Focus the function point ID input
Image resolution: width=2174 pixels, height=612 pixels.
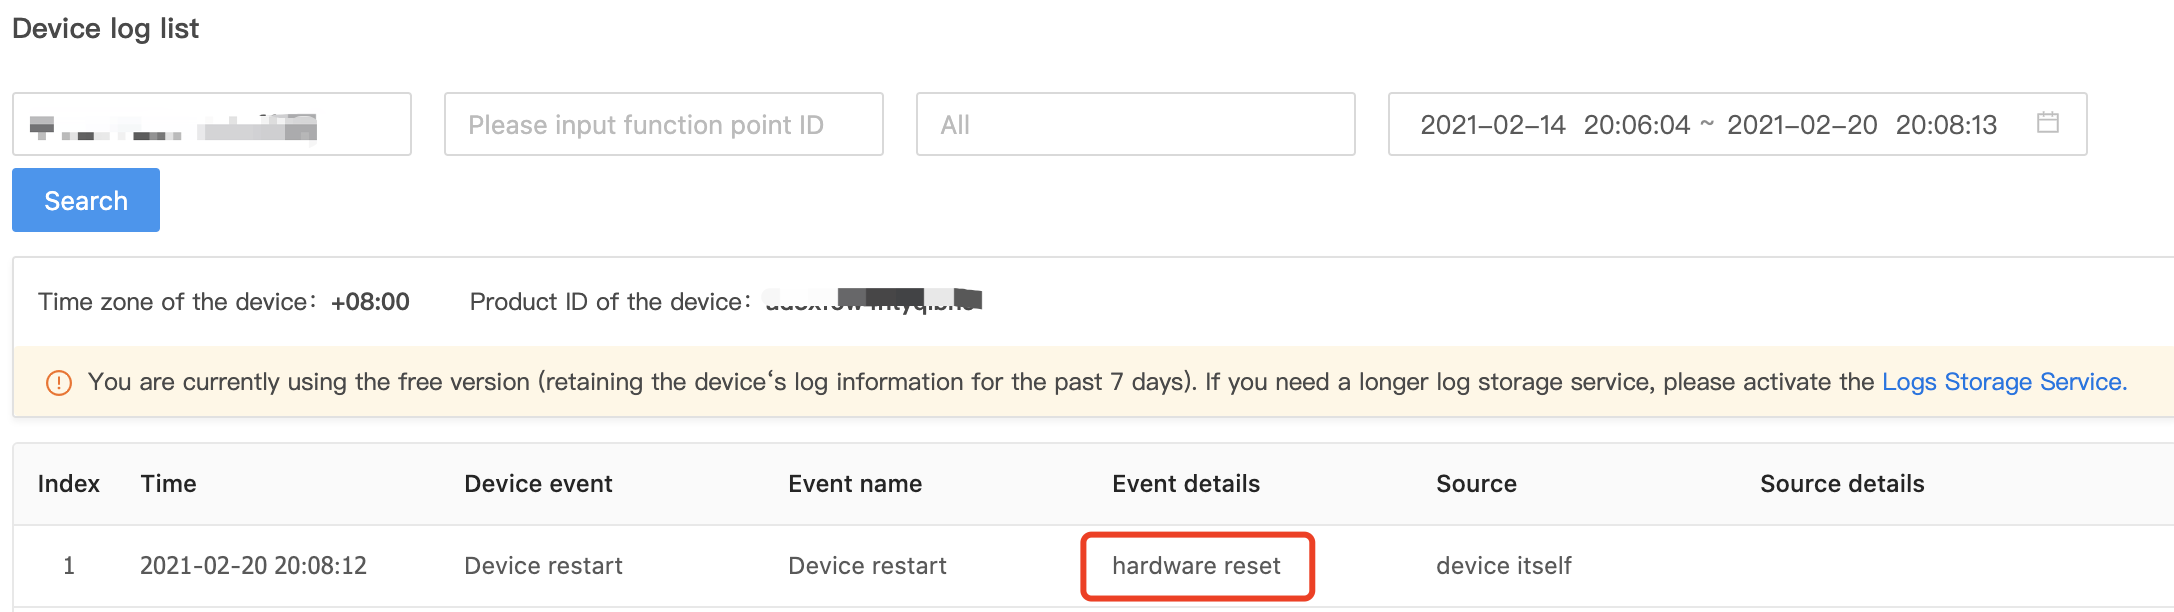click(664, 124)
